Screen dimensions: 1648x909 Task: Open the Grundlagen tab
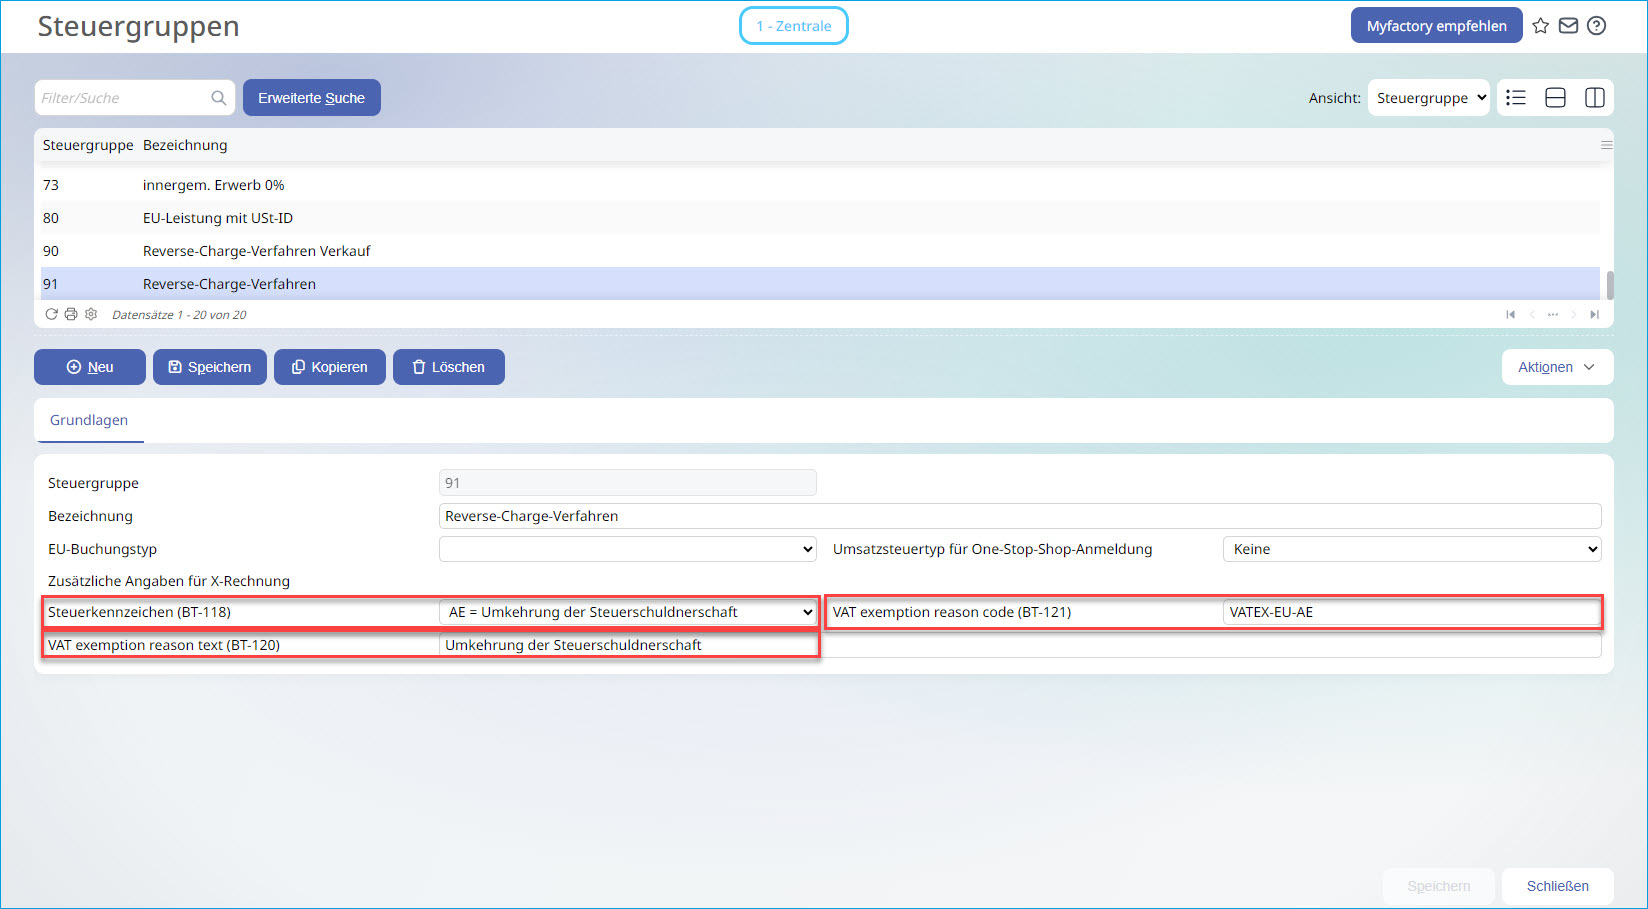(x=89, y=420)
